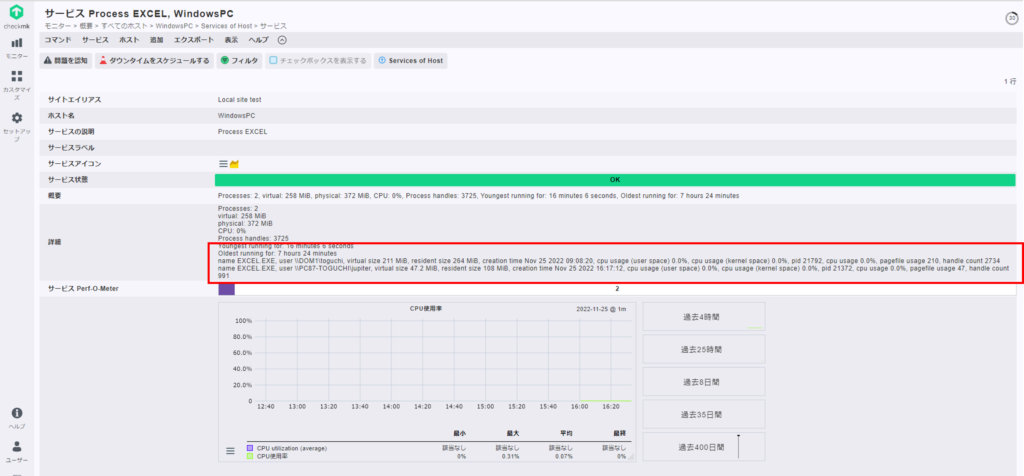Click the purple Perf-O-Meter bar
The height and width of the screenshot is (476, 1024).
pyautogui.click(x=227, y=289)
